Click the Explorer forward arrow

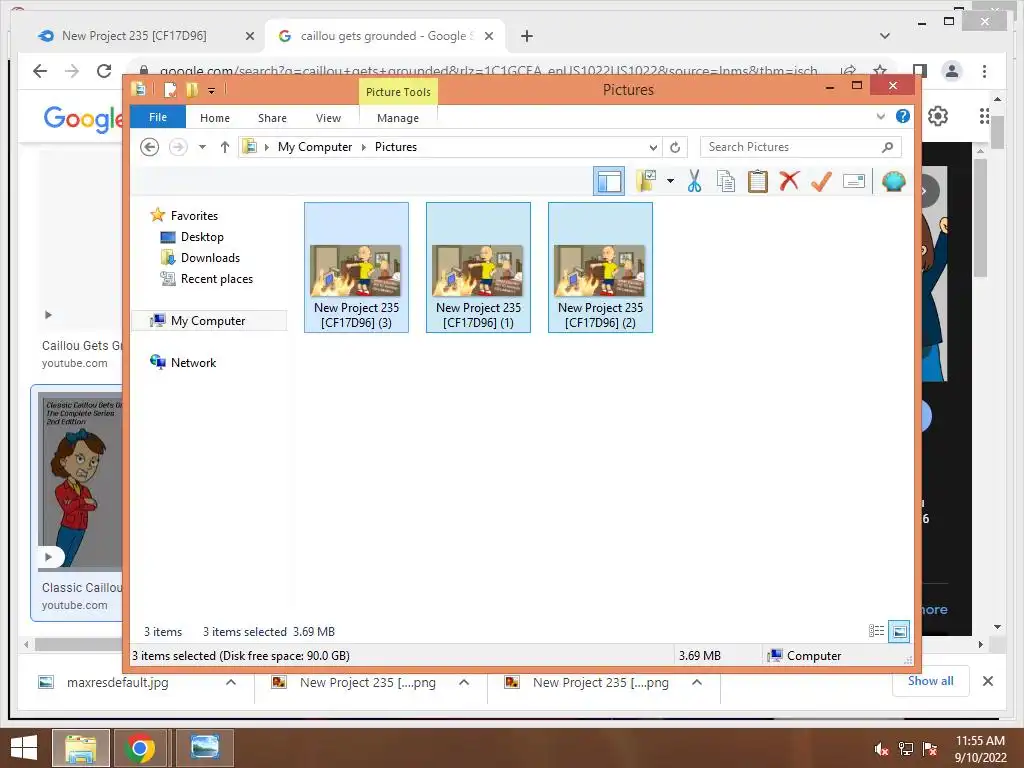tap(178, 147)
